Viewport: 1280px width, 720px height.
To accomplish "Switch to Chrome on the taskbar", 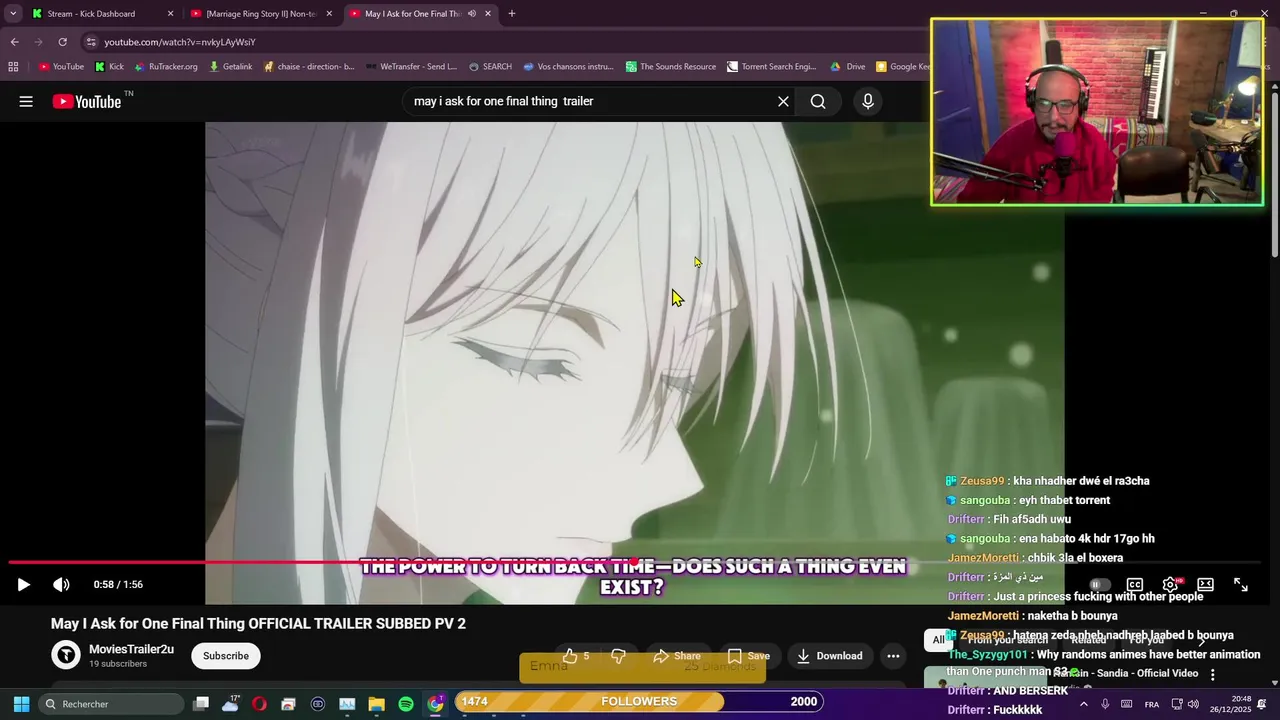I will [435, 704].
